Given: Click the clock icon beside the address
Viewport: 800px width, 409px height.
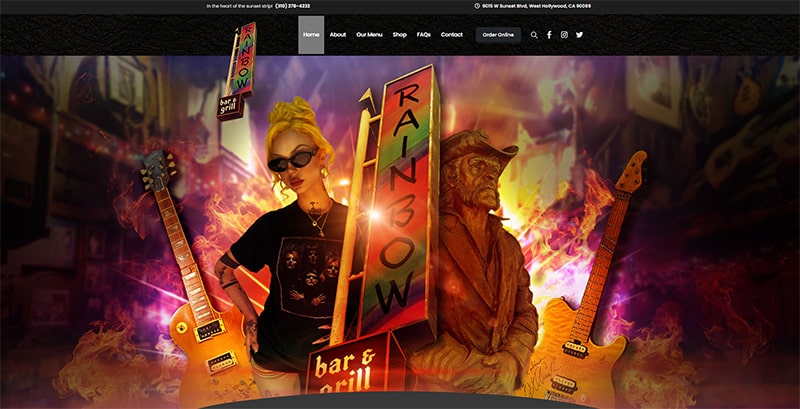Looking at the screenshot, I should point(477,6).
